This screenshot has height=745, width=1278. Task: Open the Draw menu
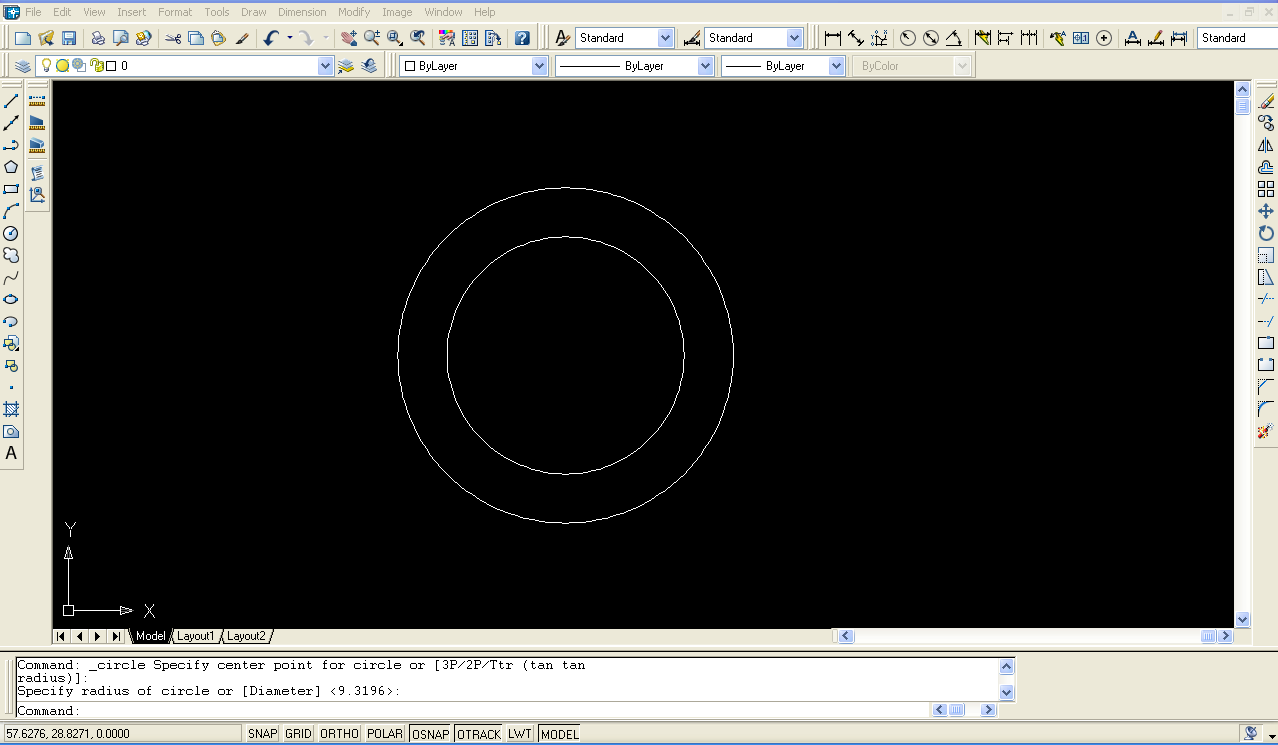click(x=253, y=11)
